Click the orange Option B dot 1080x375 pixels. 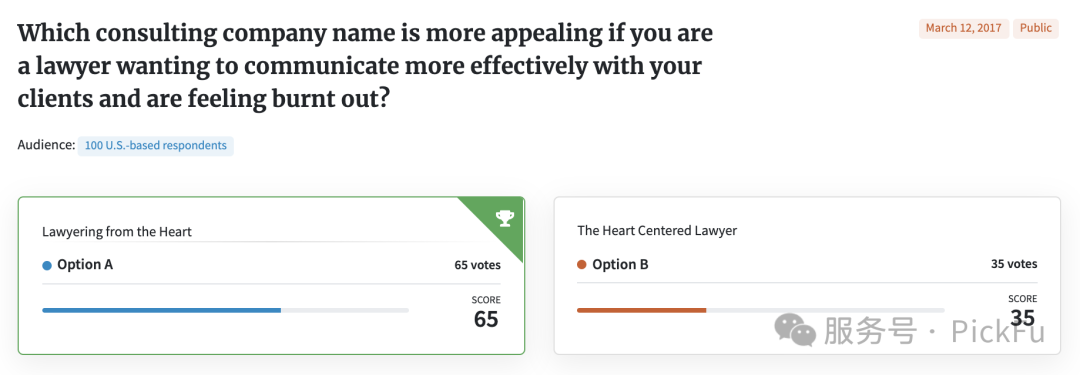tap(582, 265)
